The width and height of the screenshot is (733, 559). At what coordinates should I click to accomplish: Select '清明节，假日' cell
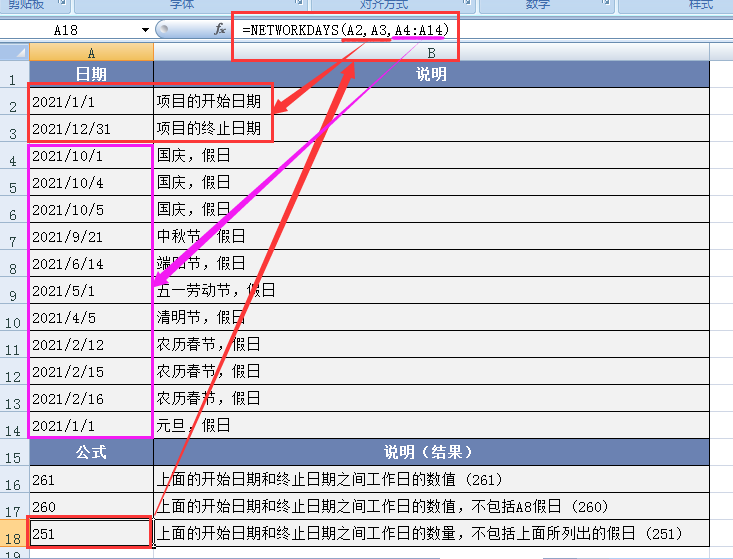[x=431, y=318]
